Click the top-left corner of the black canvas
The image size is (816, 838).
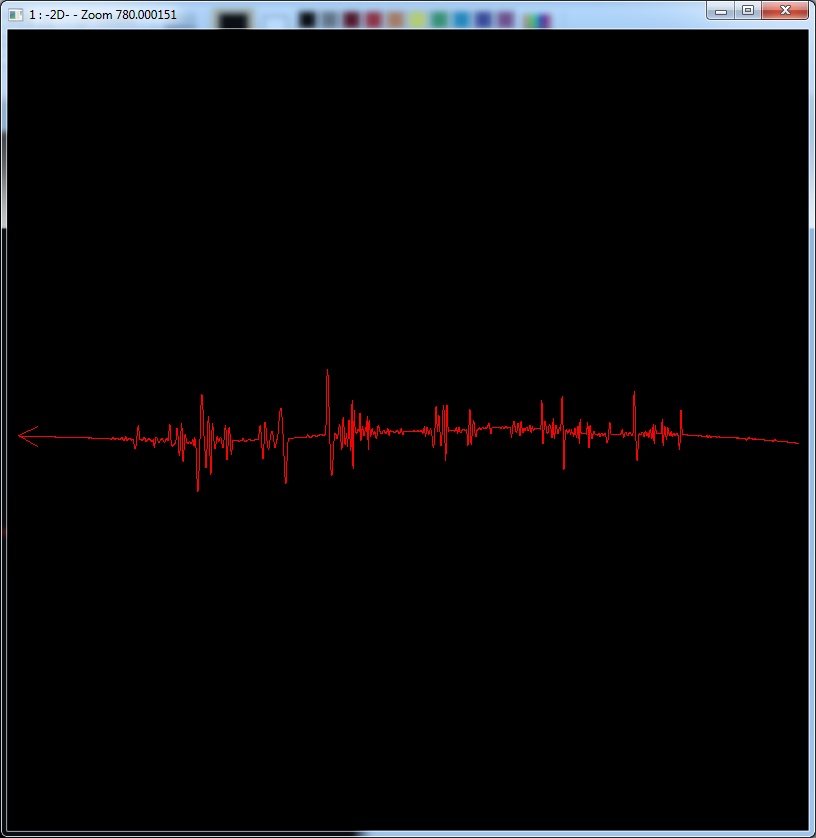tap(10, 33)
